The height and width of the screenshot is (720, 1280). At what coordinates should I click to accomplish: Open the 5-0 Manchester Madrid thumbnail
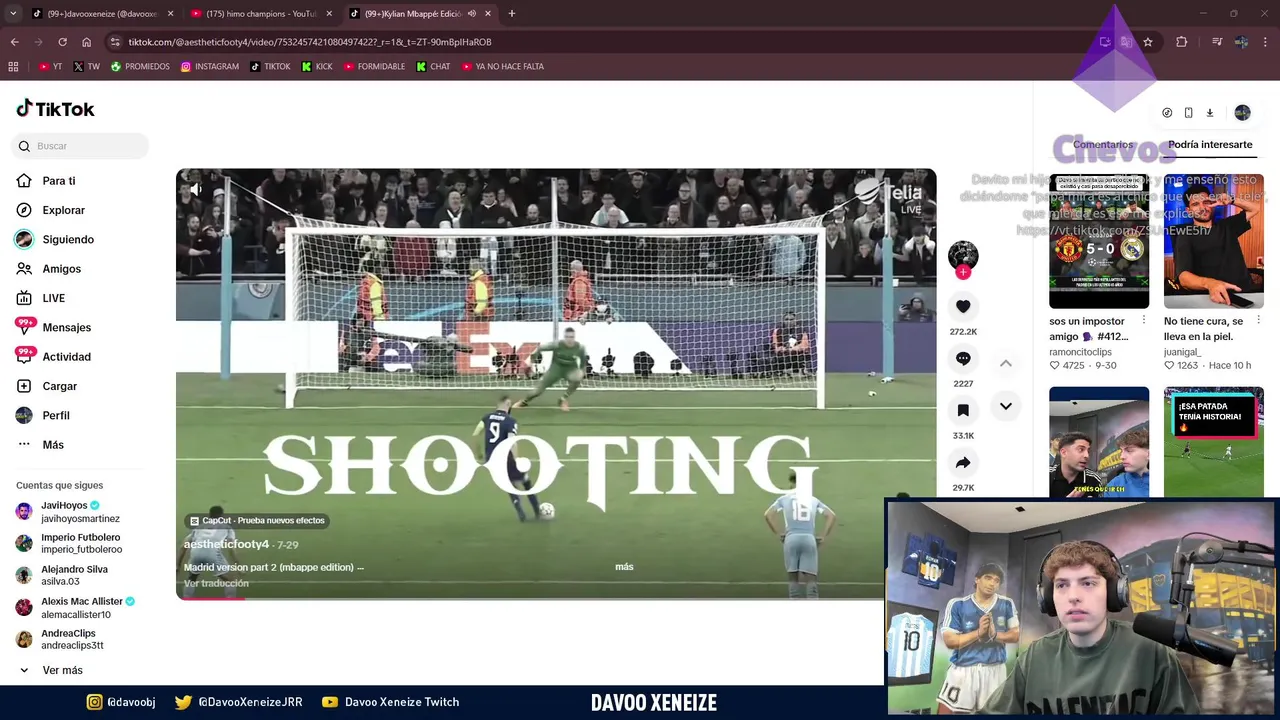(1099, 241)
